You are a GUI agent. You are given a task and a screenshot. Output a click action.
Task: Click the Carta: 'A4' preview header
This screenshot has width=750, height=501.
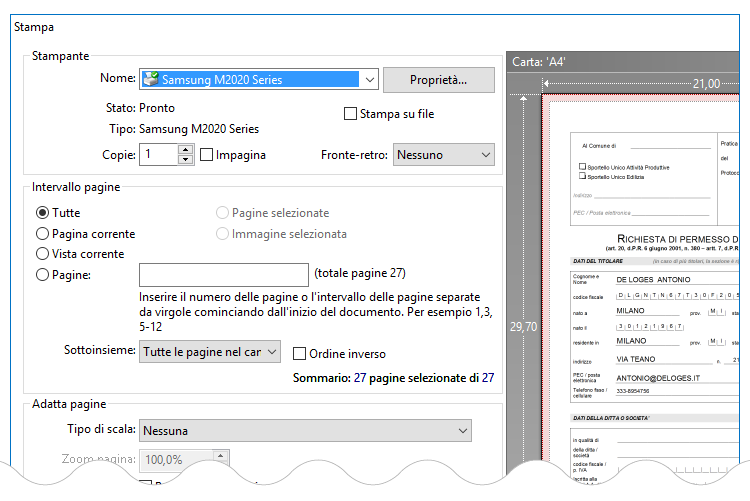click(x=539, y=62)
